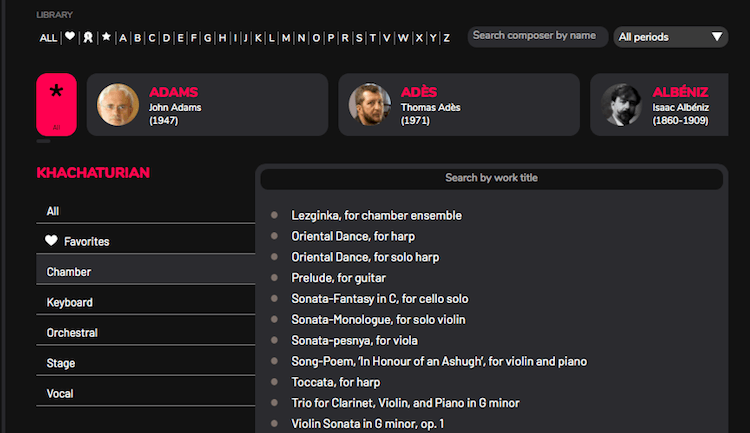
Task: Select bullet next to Toccata, for harp
Action: (274, 382)
